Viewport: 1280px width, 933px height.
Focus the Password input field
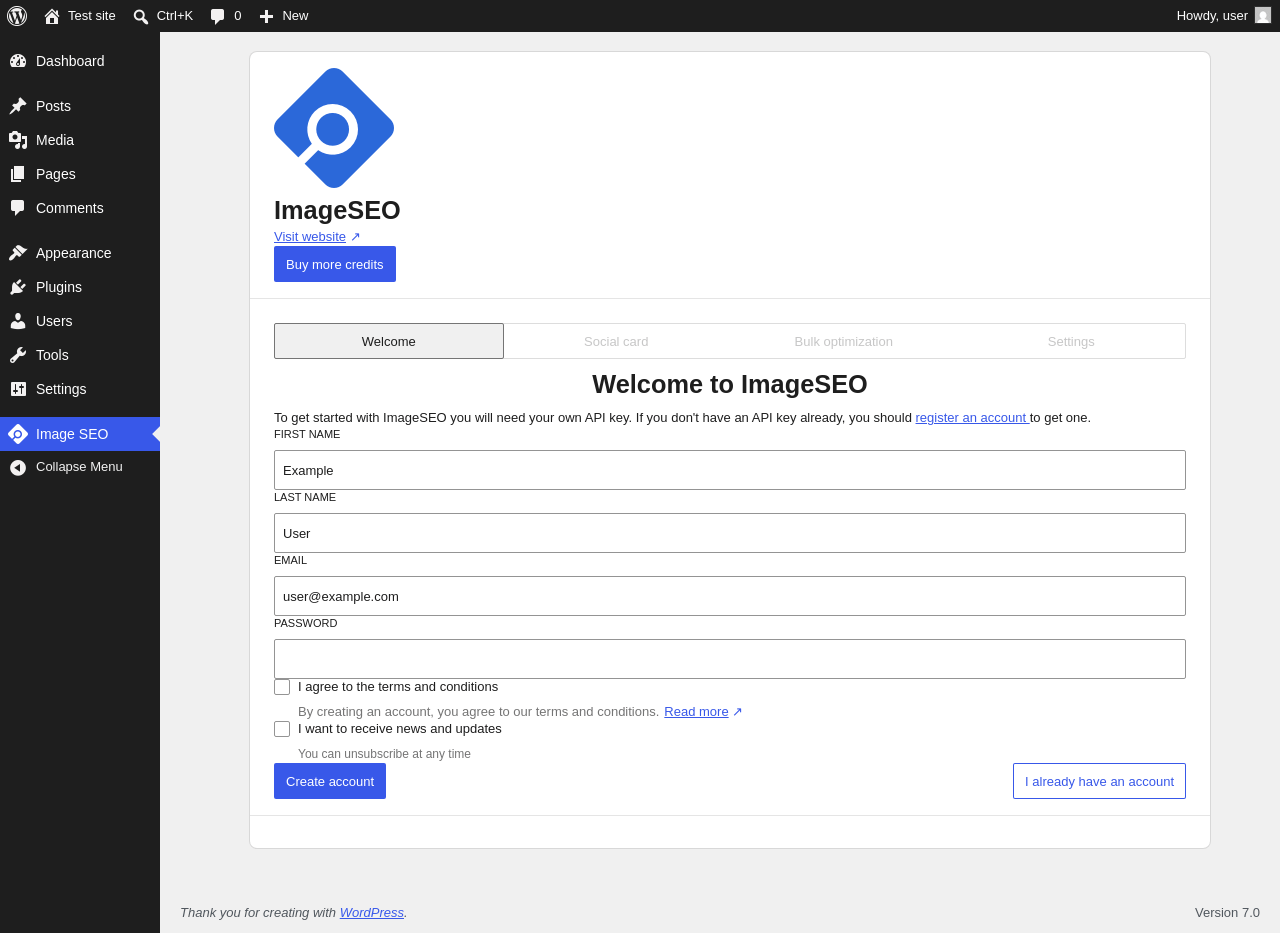tap(730, 659)
